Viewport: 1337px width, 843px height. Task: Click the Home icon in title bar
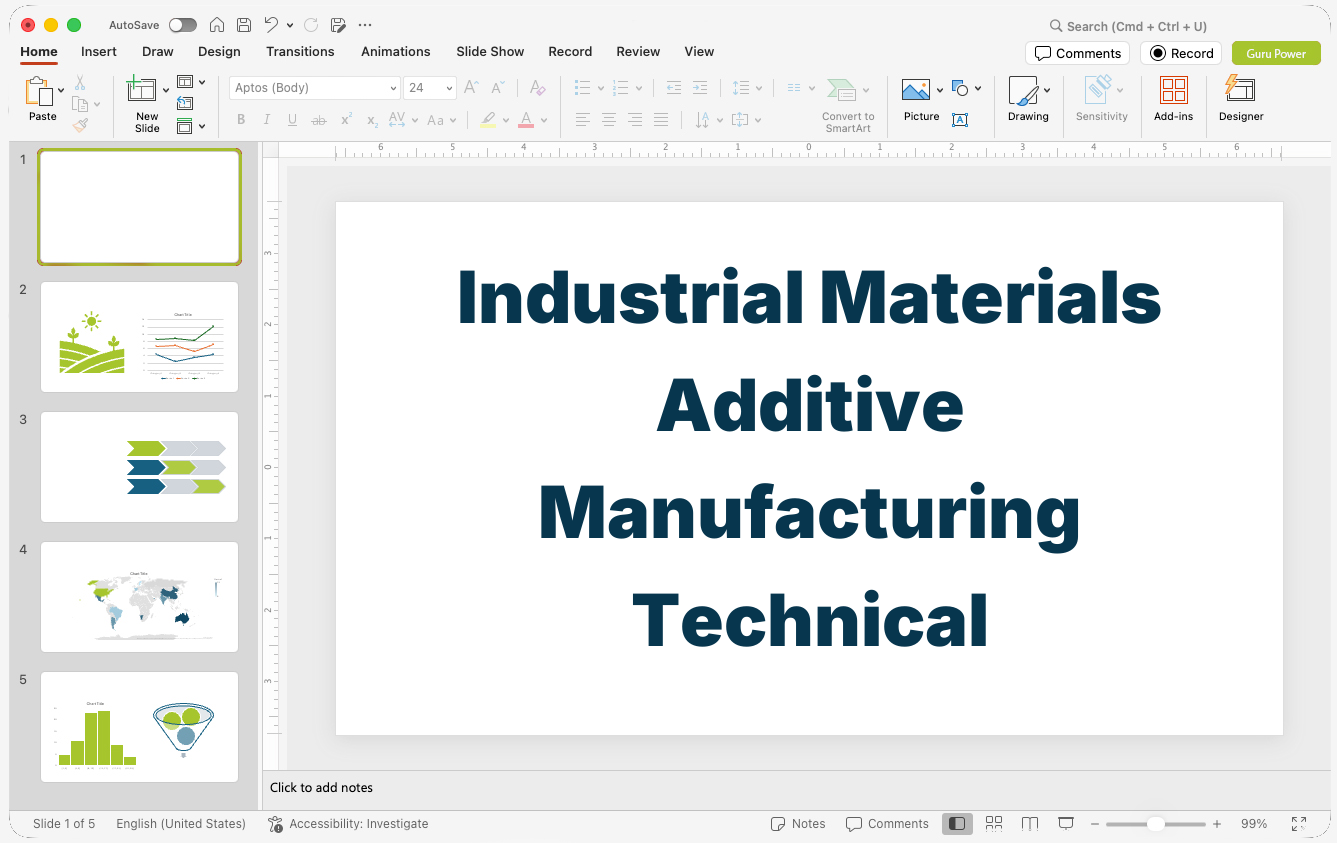coord(217,25)
